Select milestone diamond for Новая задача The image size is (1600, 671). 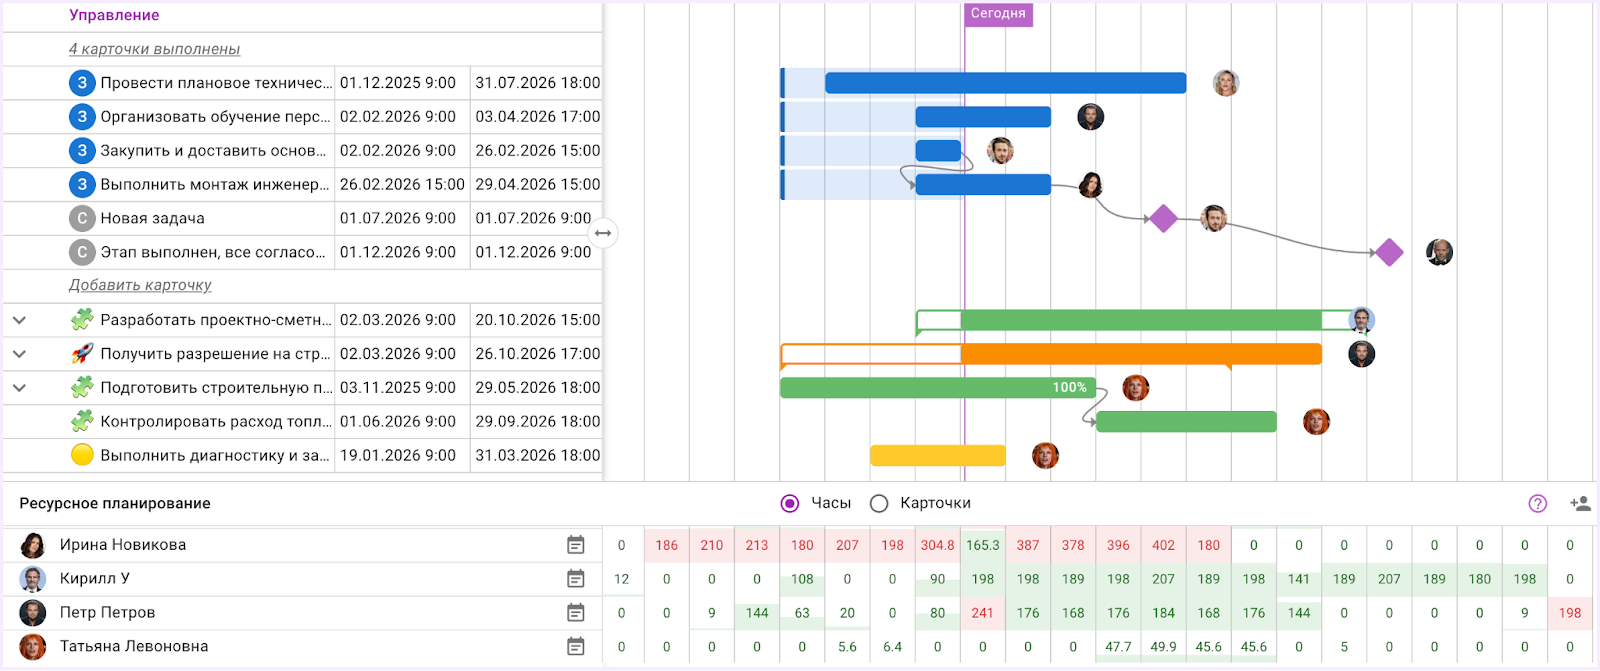(1163, 218)
